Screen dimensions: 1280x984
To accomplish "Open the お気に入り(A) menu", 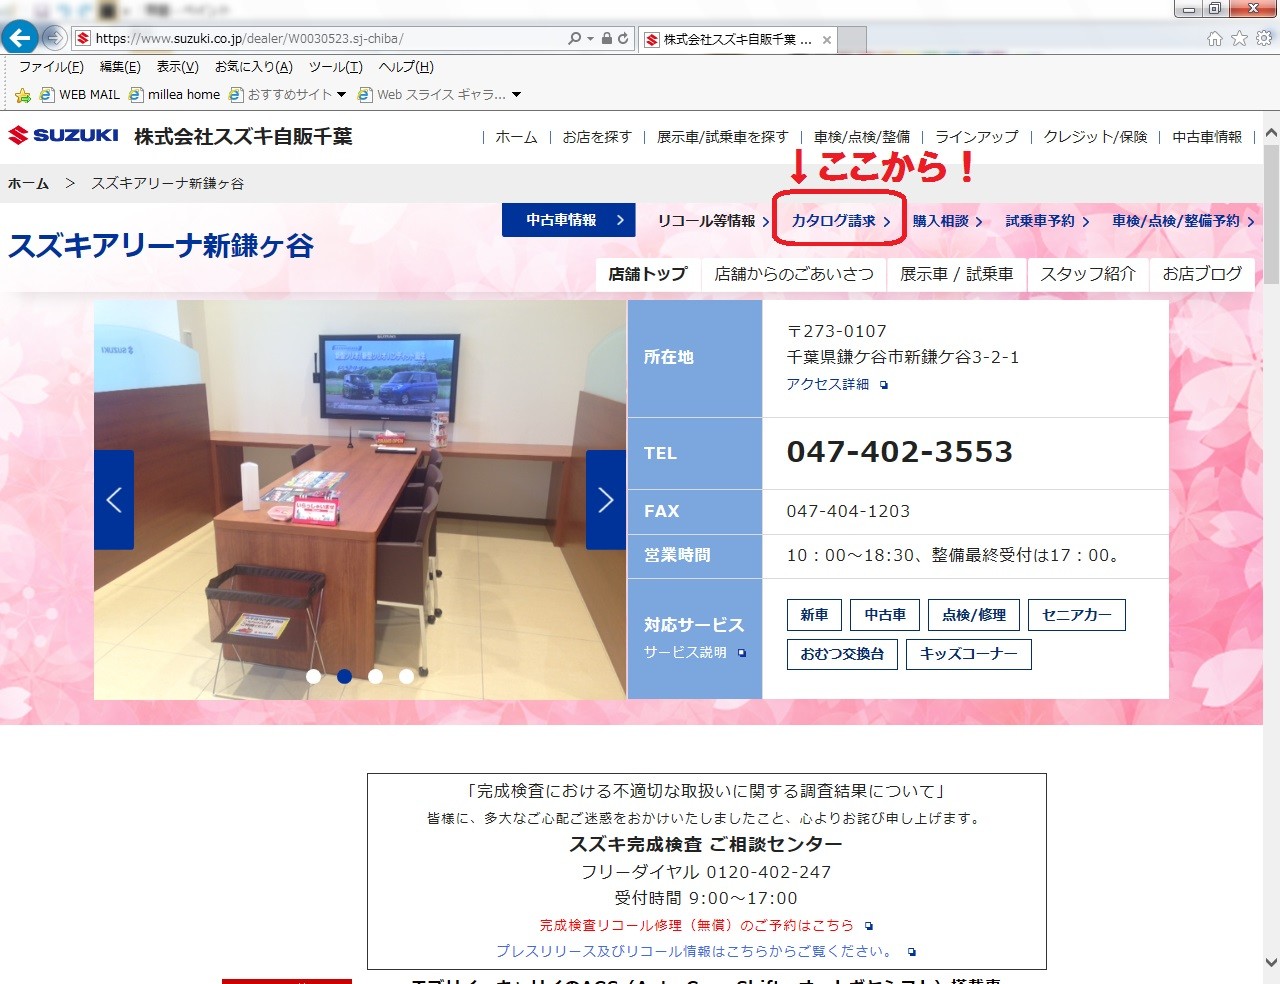I will point(254,67).
